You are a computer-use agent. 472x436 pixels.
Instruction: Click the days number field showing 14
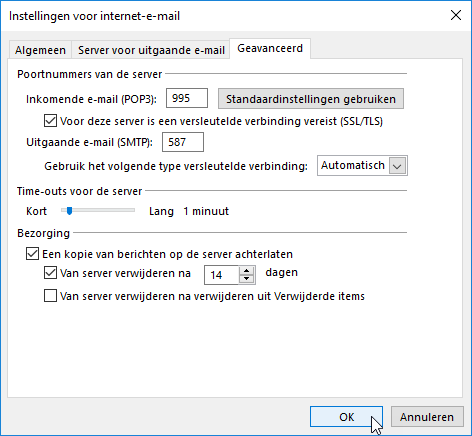point(222,275)
